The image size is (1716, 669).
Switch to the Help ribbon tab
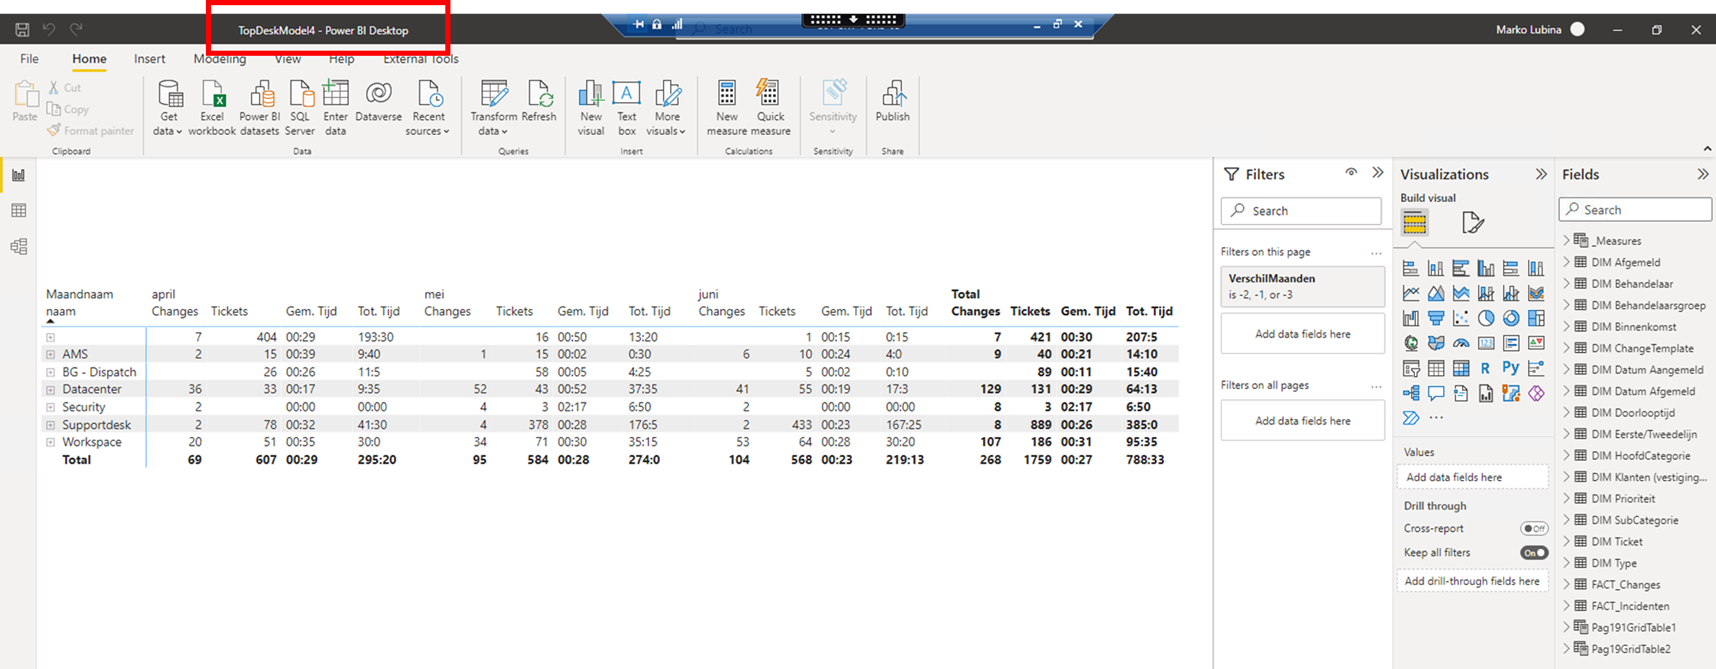(x=342, y=59)
